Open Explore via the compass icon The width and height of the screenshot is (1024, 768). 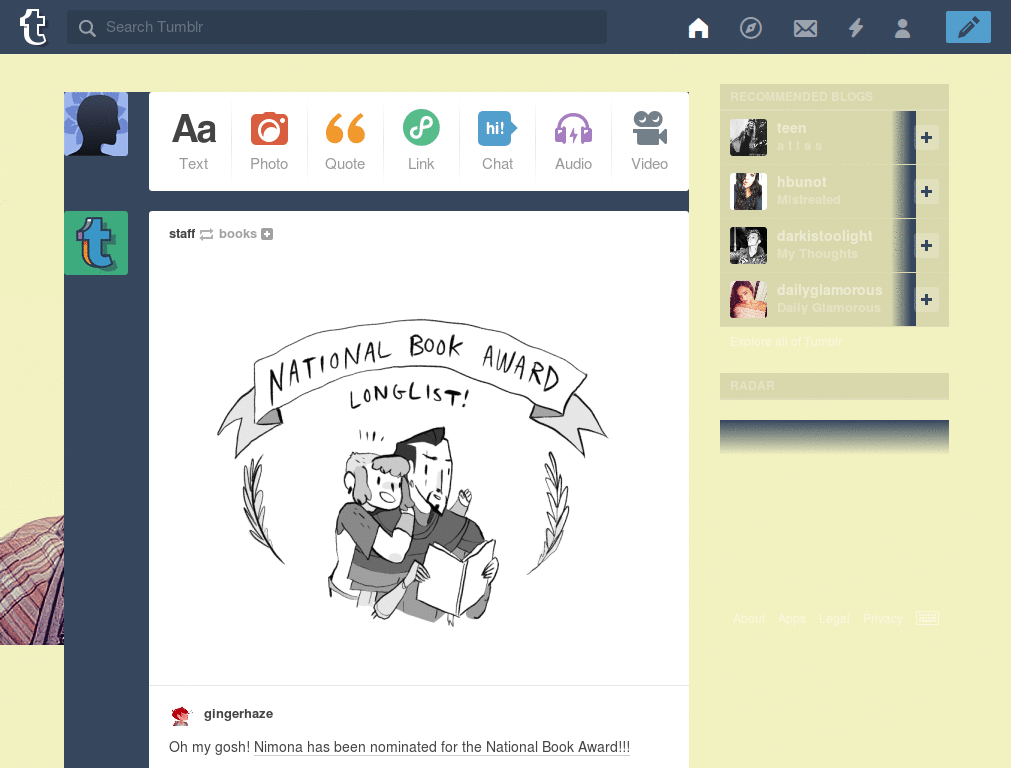pos(750,27)
